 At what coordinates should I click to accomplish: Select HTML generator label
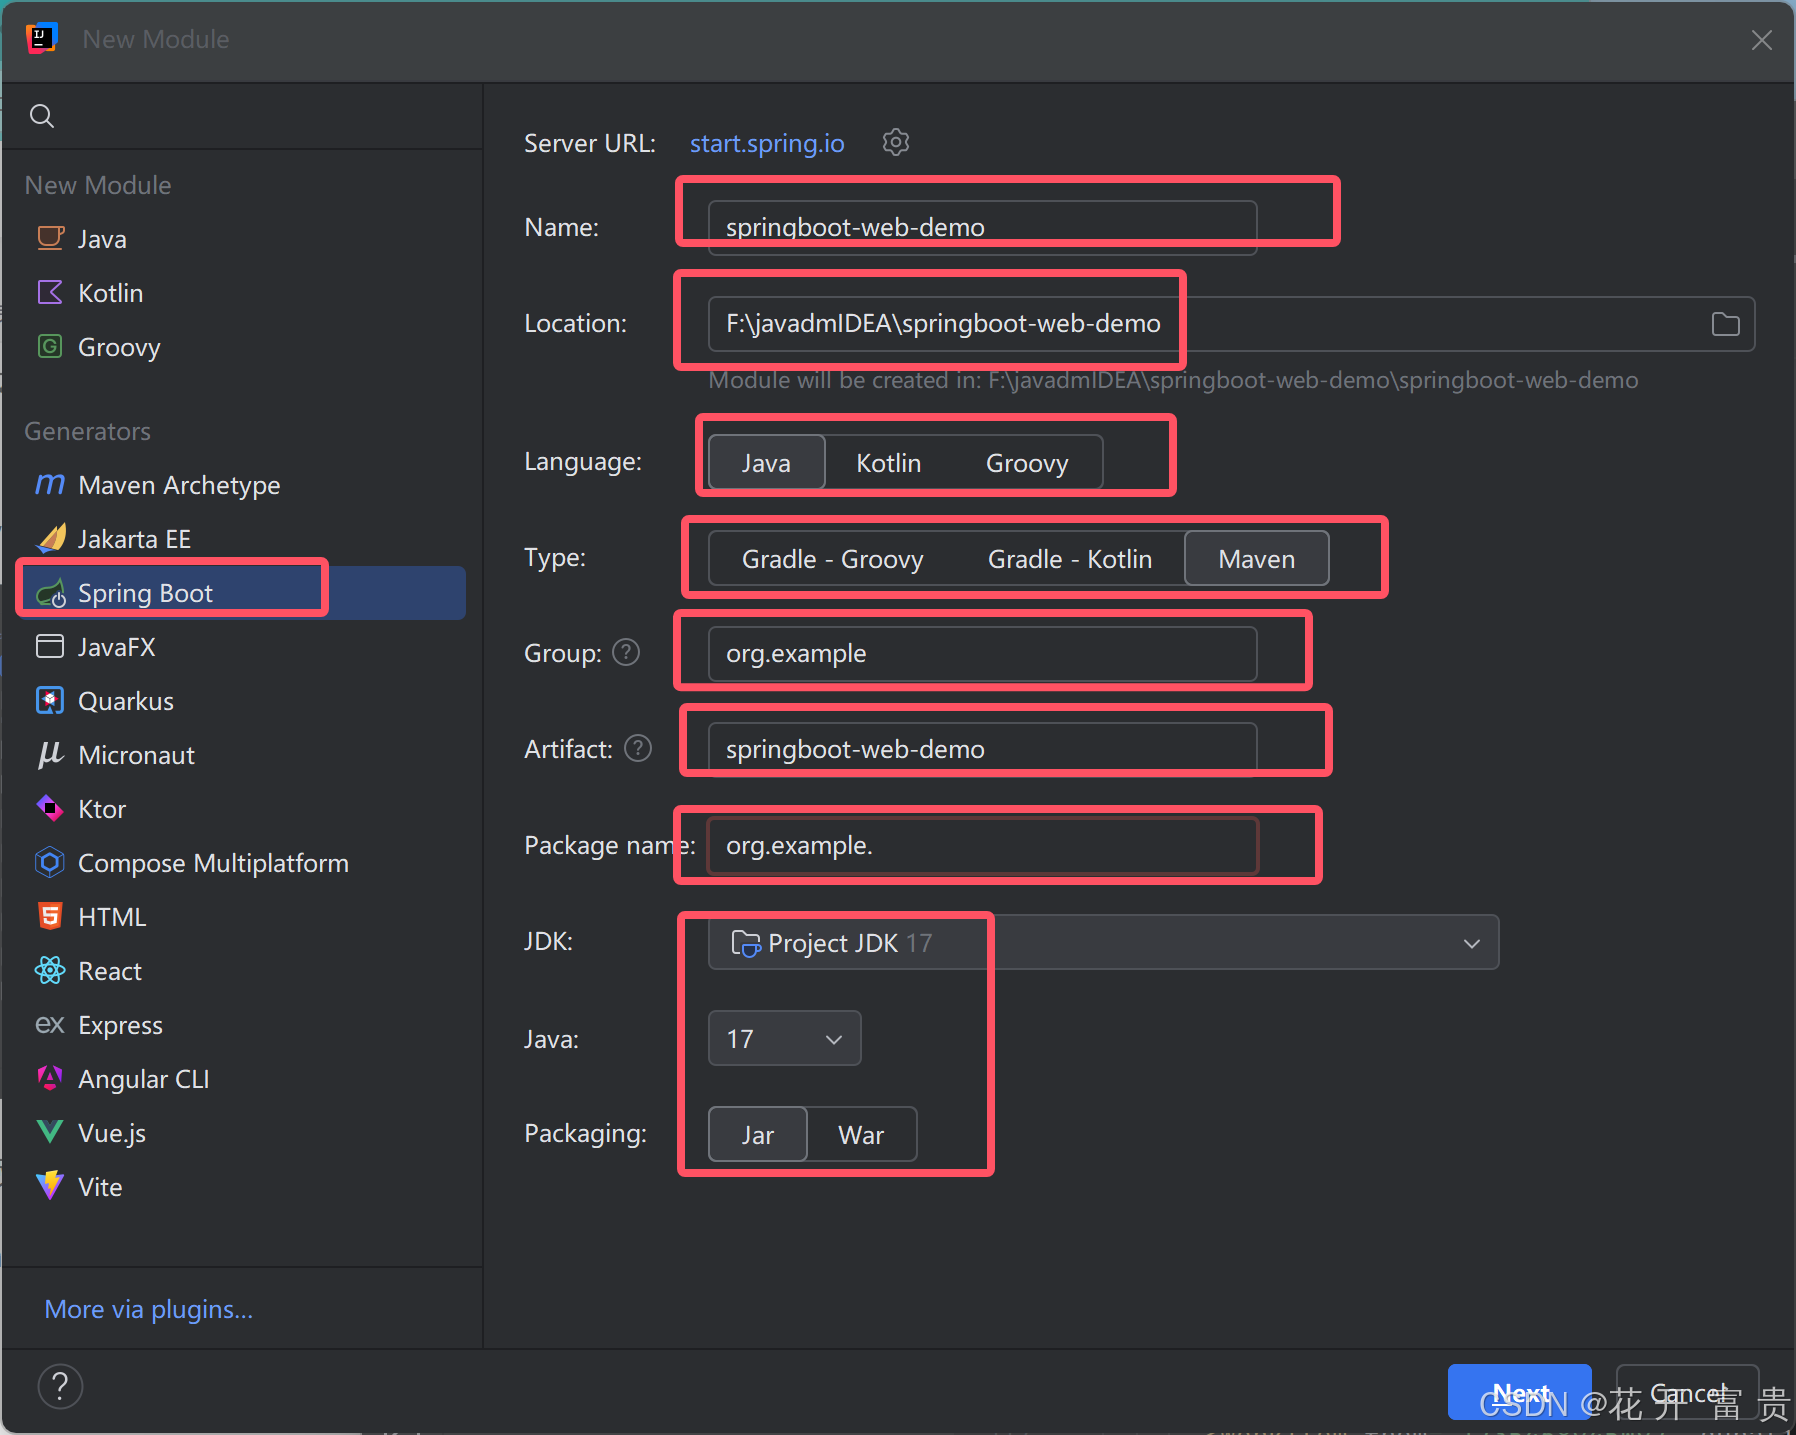(x=112, y=916)
